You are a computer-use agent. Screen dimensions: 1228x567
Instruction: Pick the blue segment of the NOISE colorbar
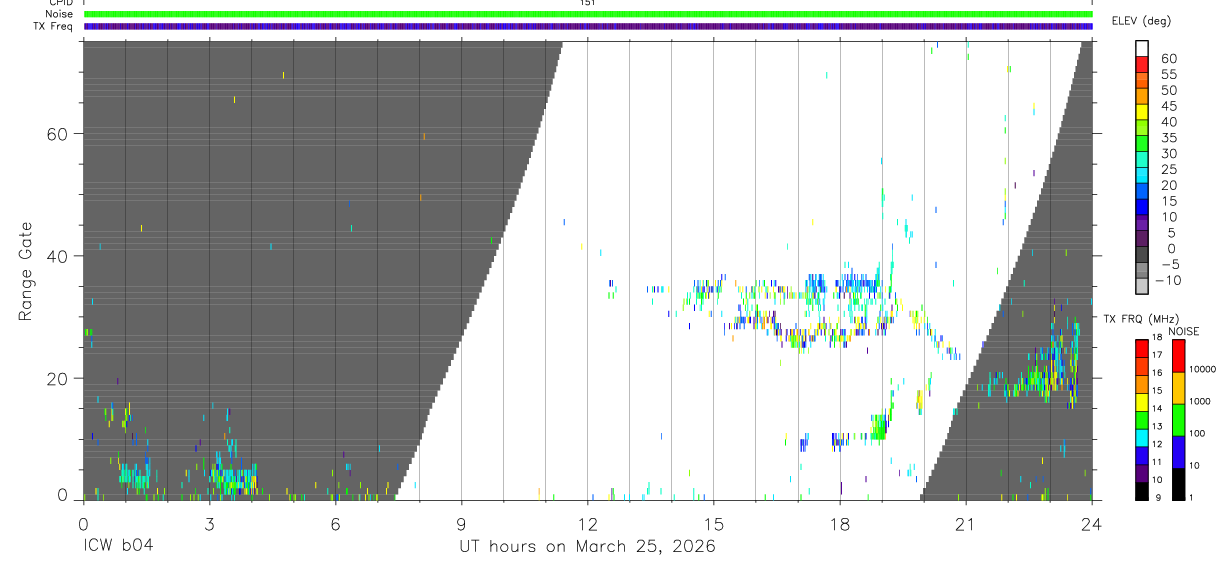1178,452
